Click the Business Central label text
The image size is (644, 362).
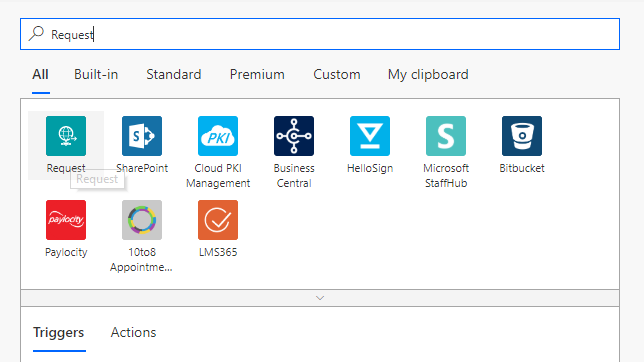[x=294, y=175]
